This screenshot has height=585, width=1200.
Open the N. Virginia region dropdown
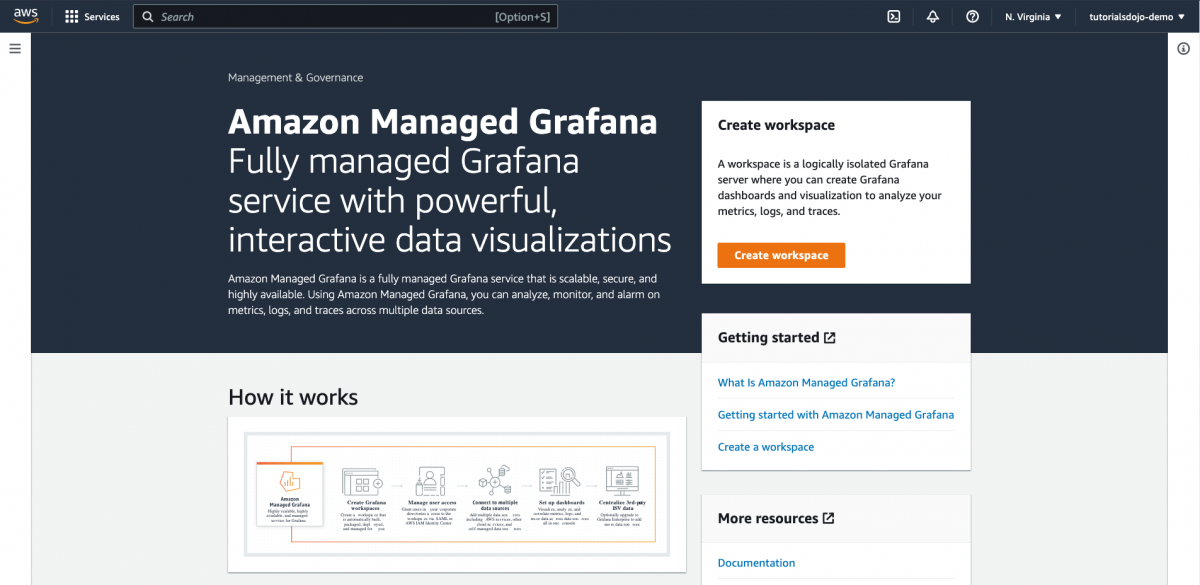pyautogui.click(x=1032, y=16)
